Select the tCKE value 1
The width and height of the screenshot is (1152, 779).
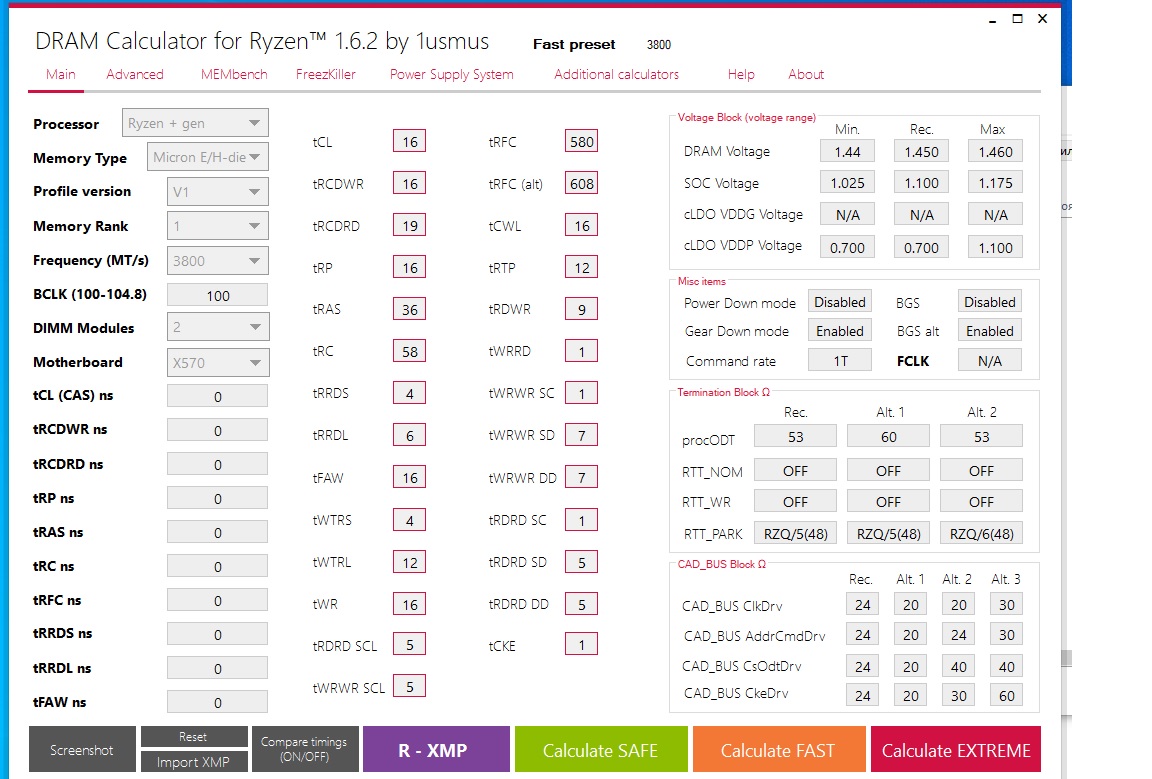coord(581,645)
